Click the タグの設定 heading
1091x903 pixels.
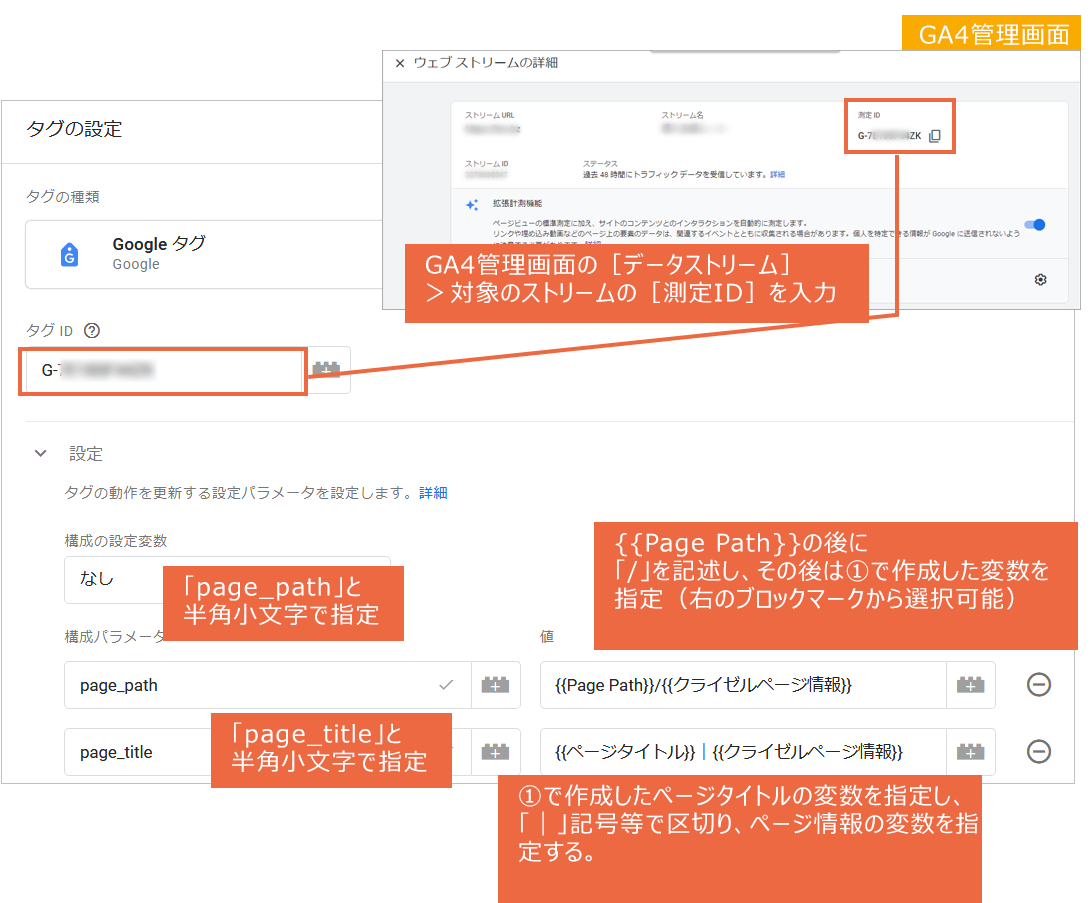[x=74, y=129]
